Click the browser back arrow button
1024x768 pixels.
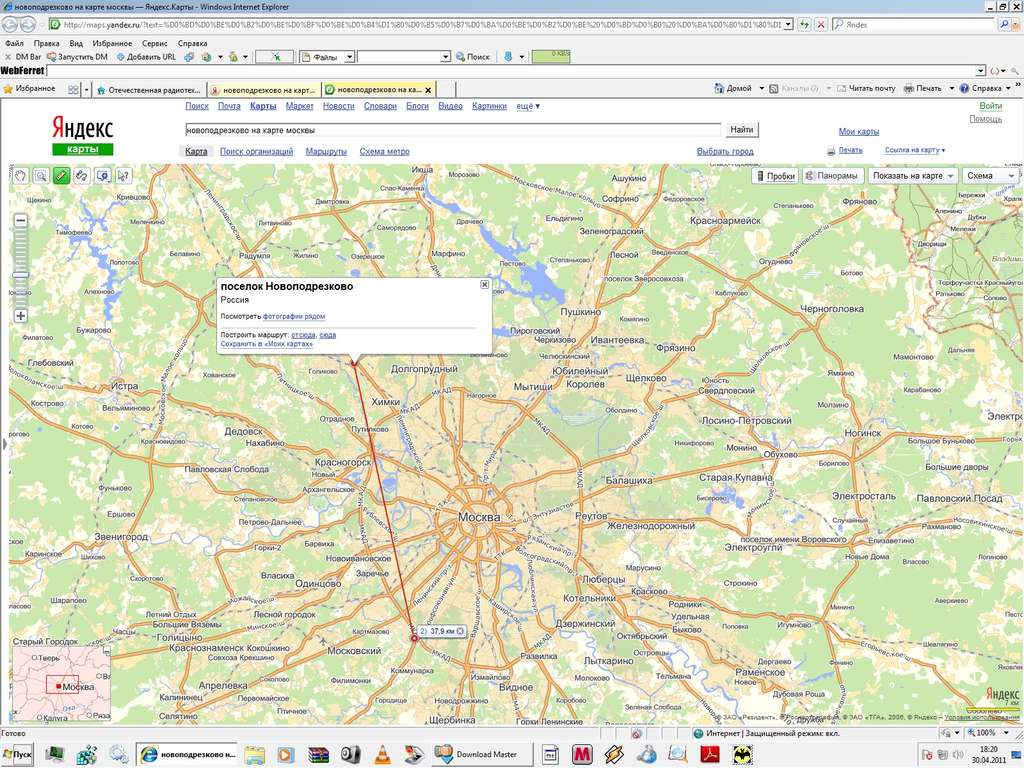click(x=9, y=24)
